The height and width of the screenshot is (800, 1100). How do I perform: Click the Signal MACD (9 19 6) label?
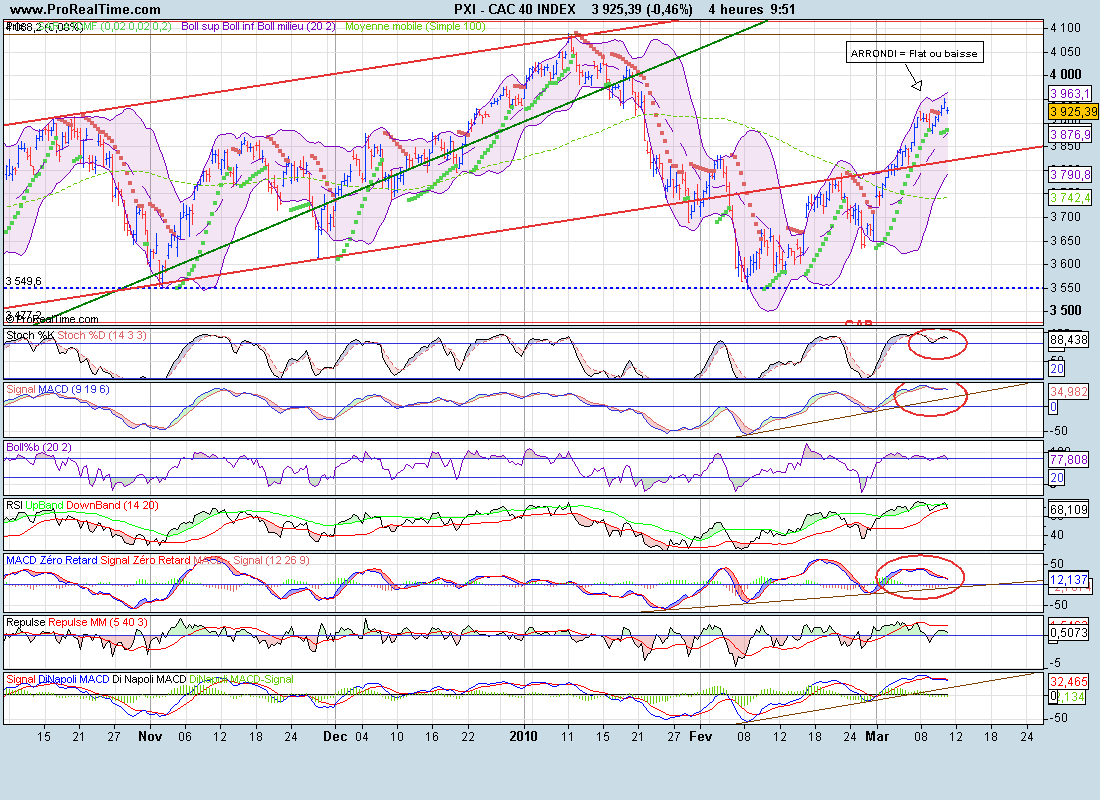pos(58,389)
